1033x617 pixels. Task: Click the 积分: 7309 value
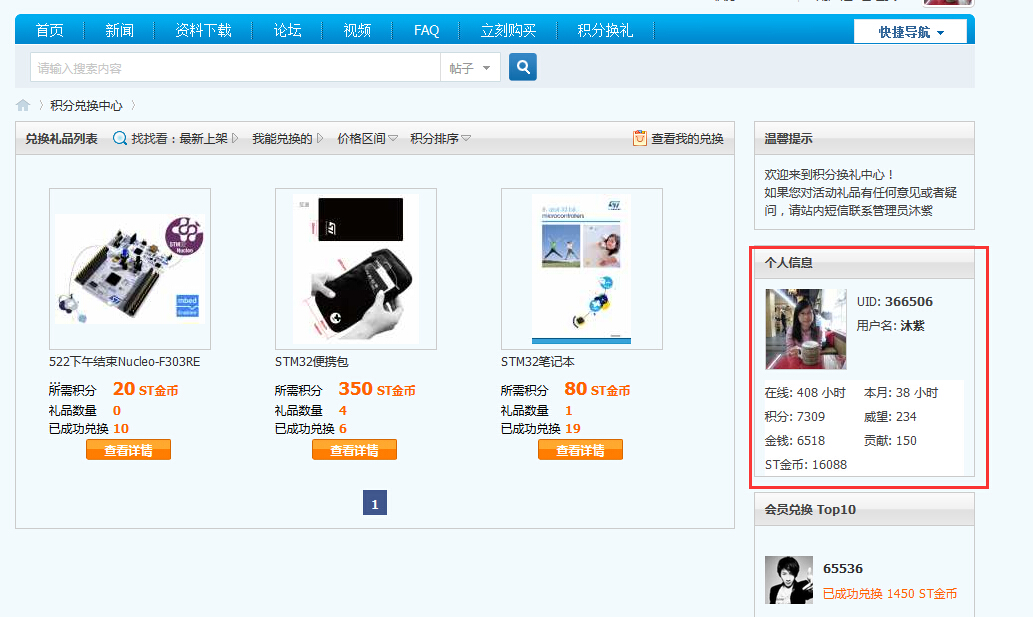pyautogui.click(x=795, y=416)
